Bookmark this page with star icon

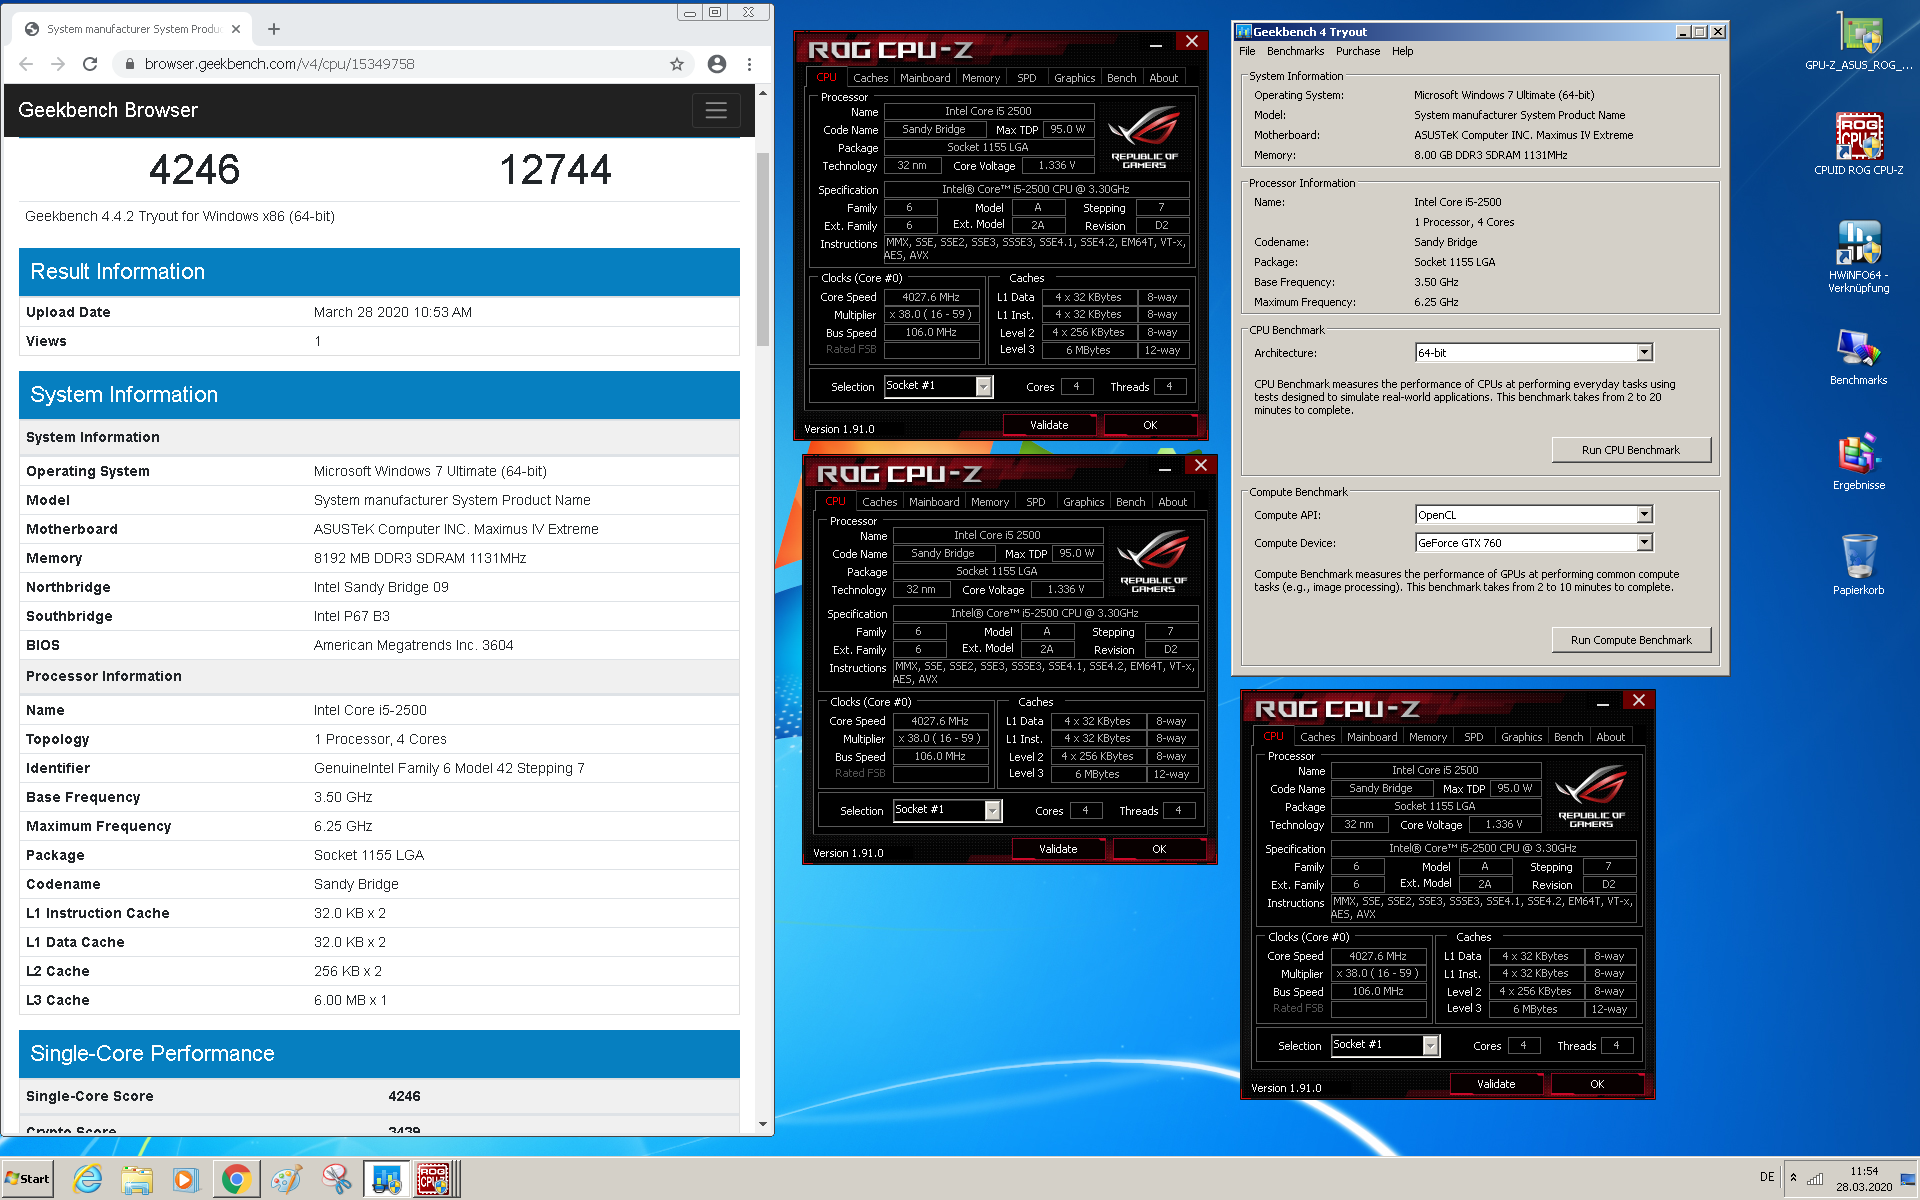(x=677, y=64)
